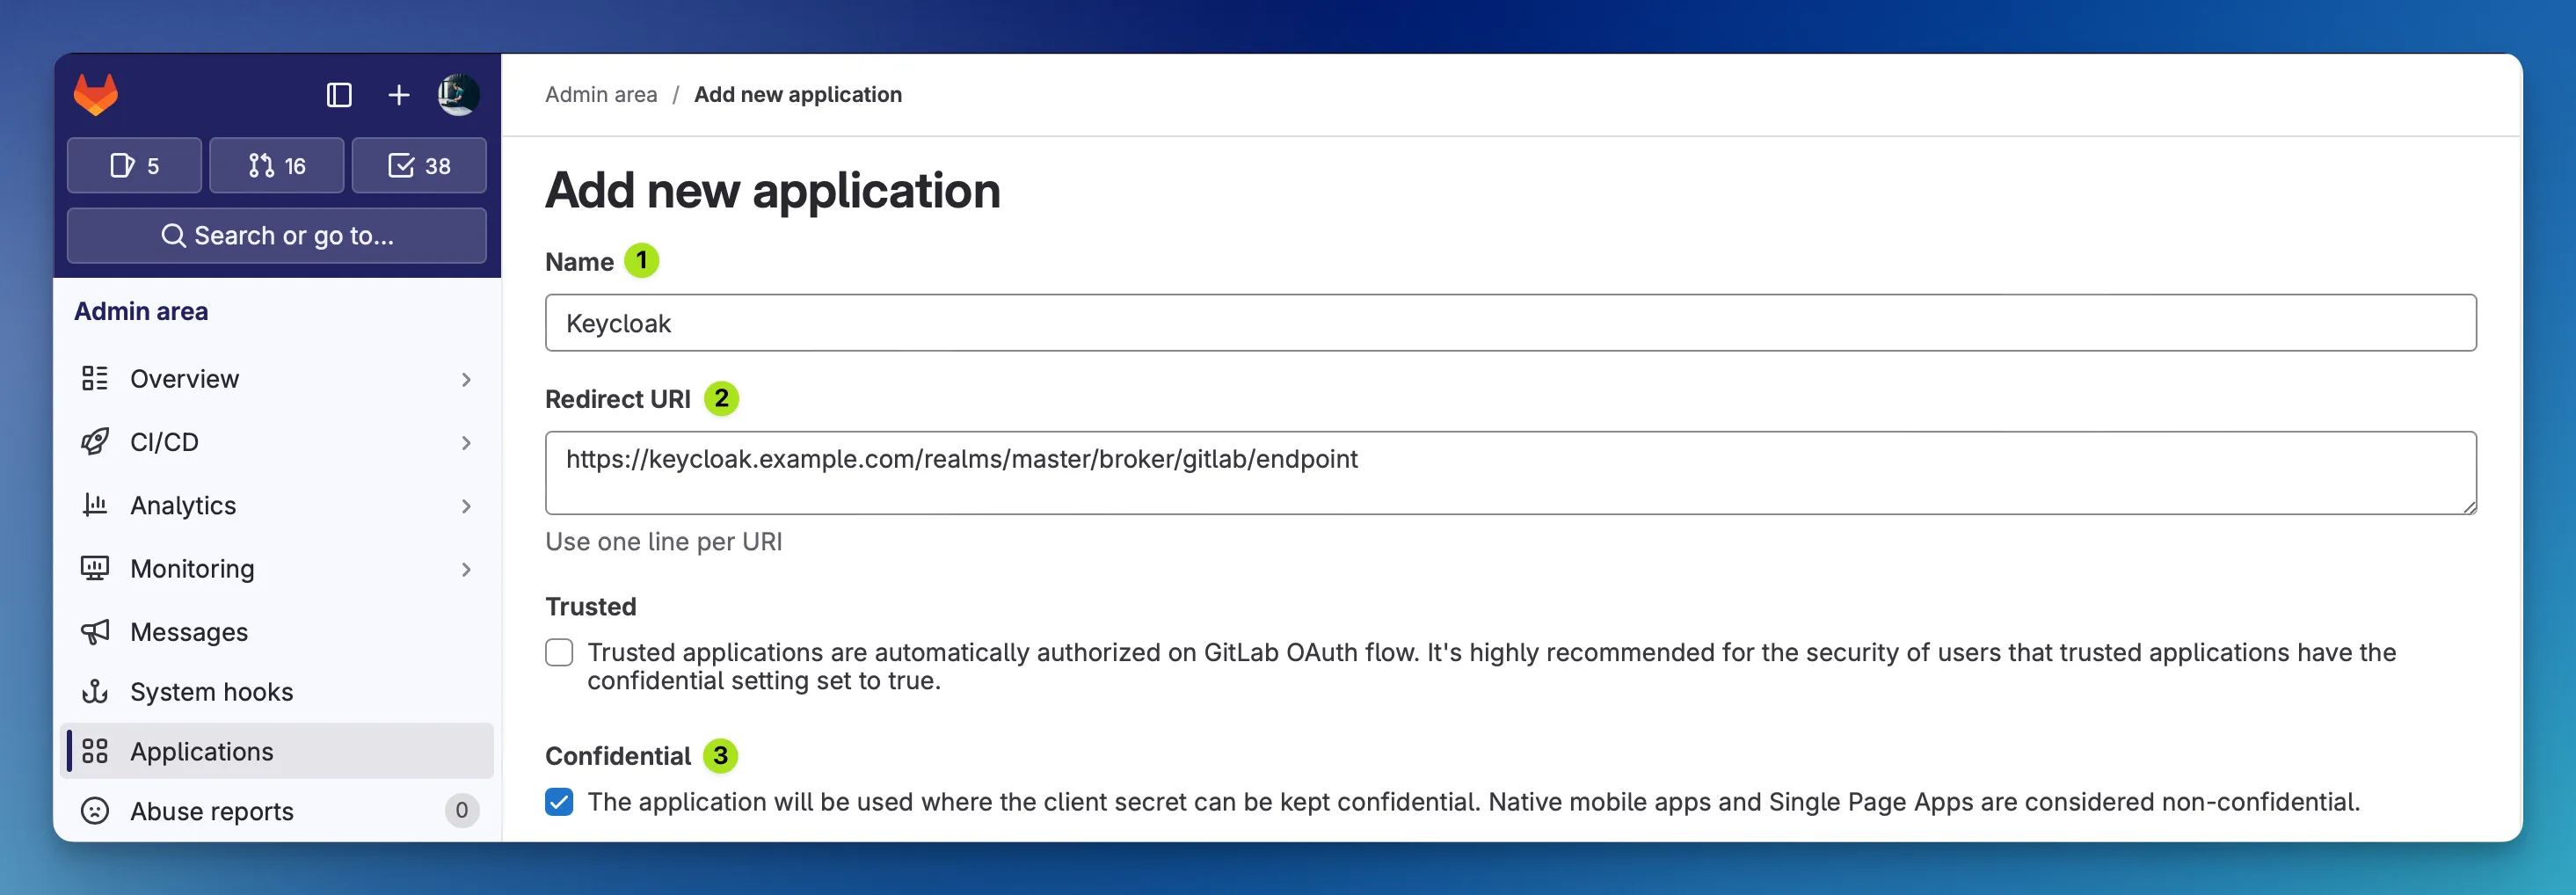This screenshot has height=895, width=2576.
Task: Click the Monitoring screen icon
Action: click(x=95, y=568)
